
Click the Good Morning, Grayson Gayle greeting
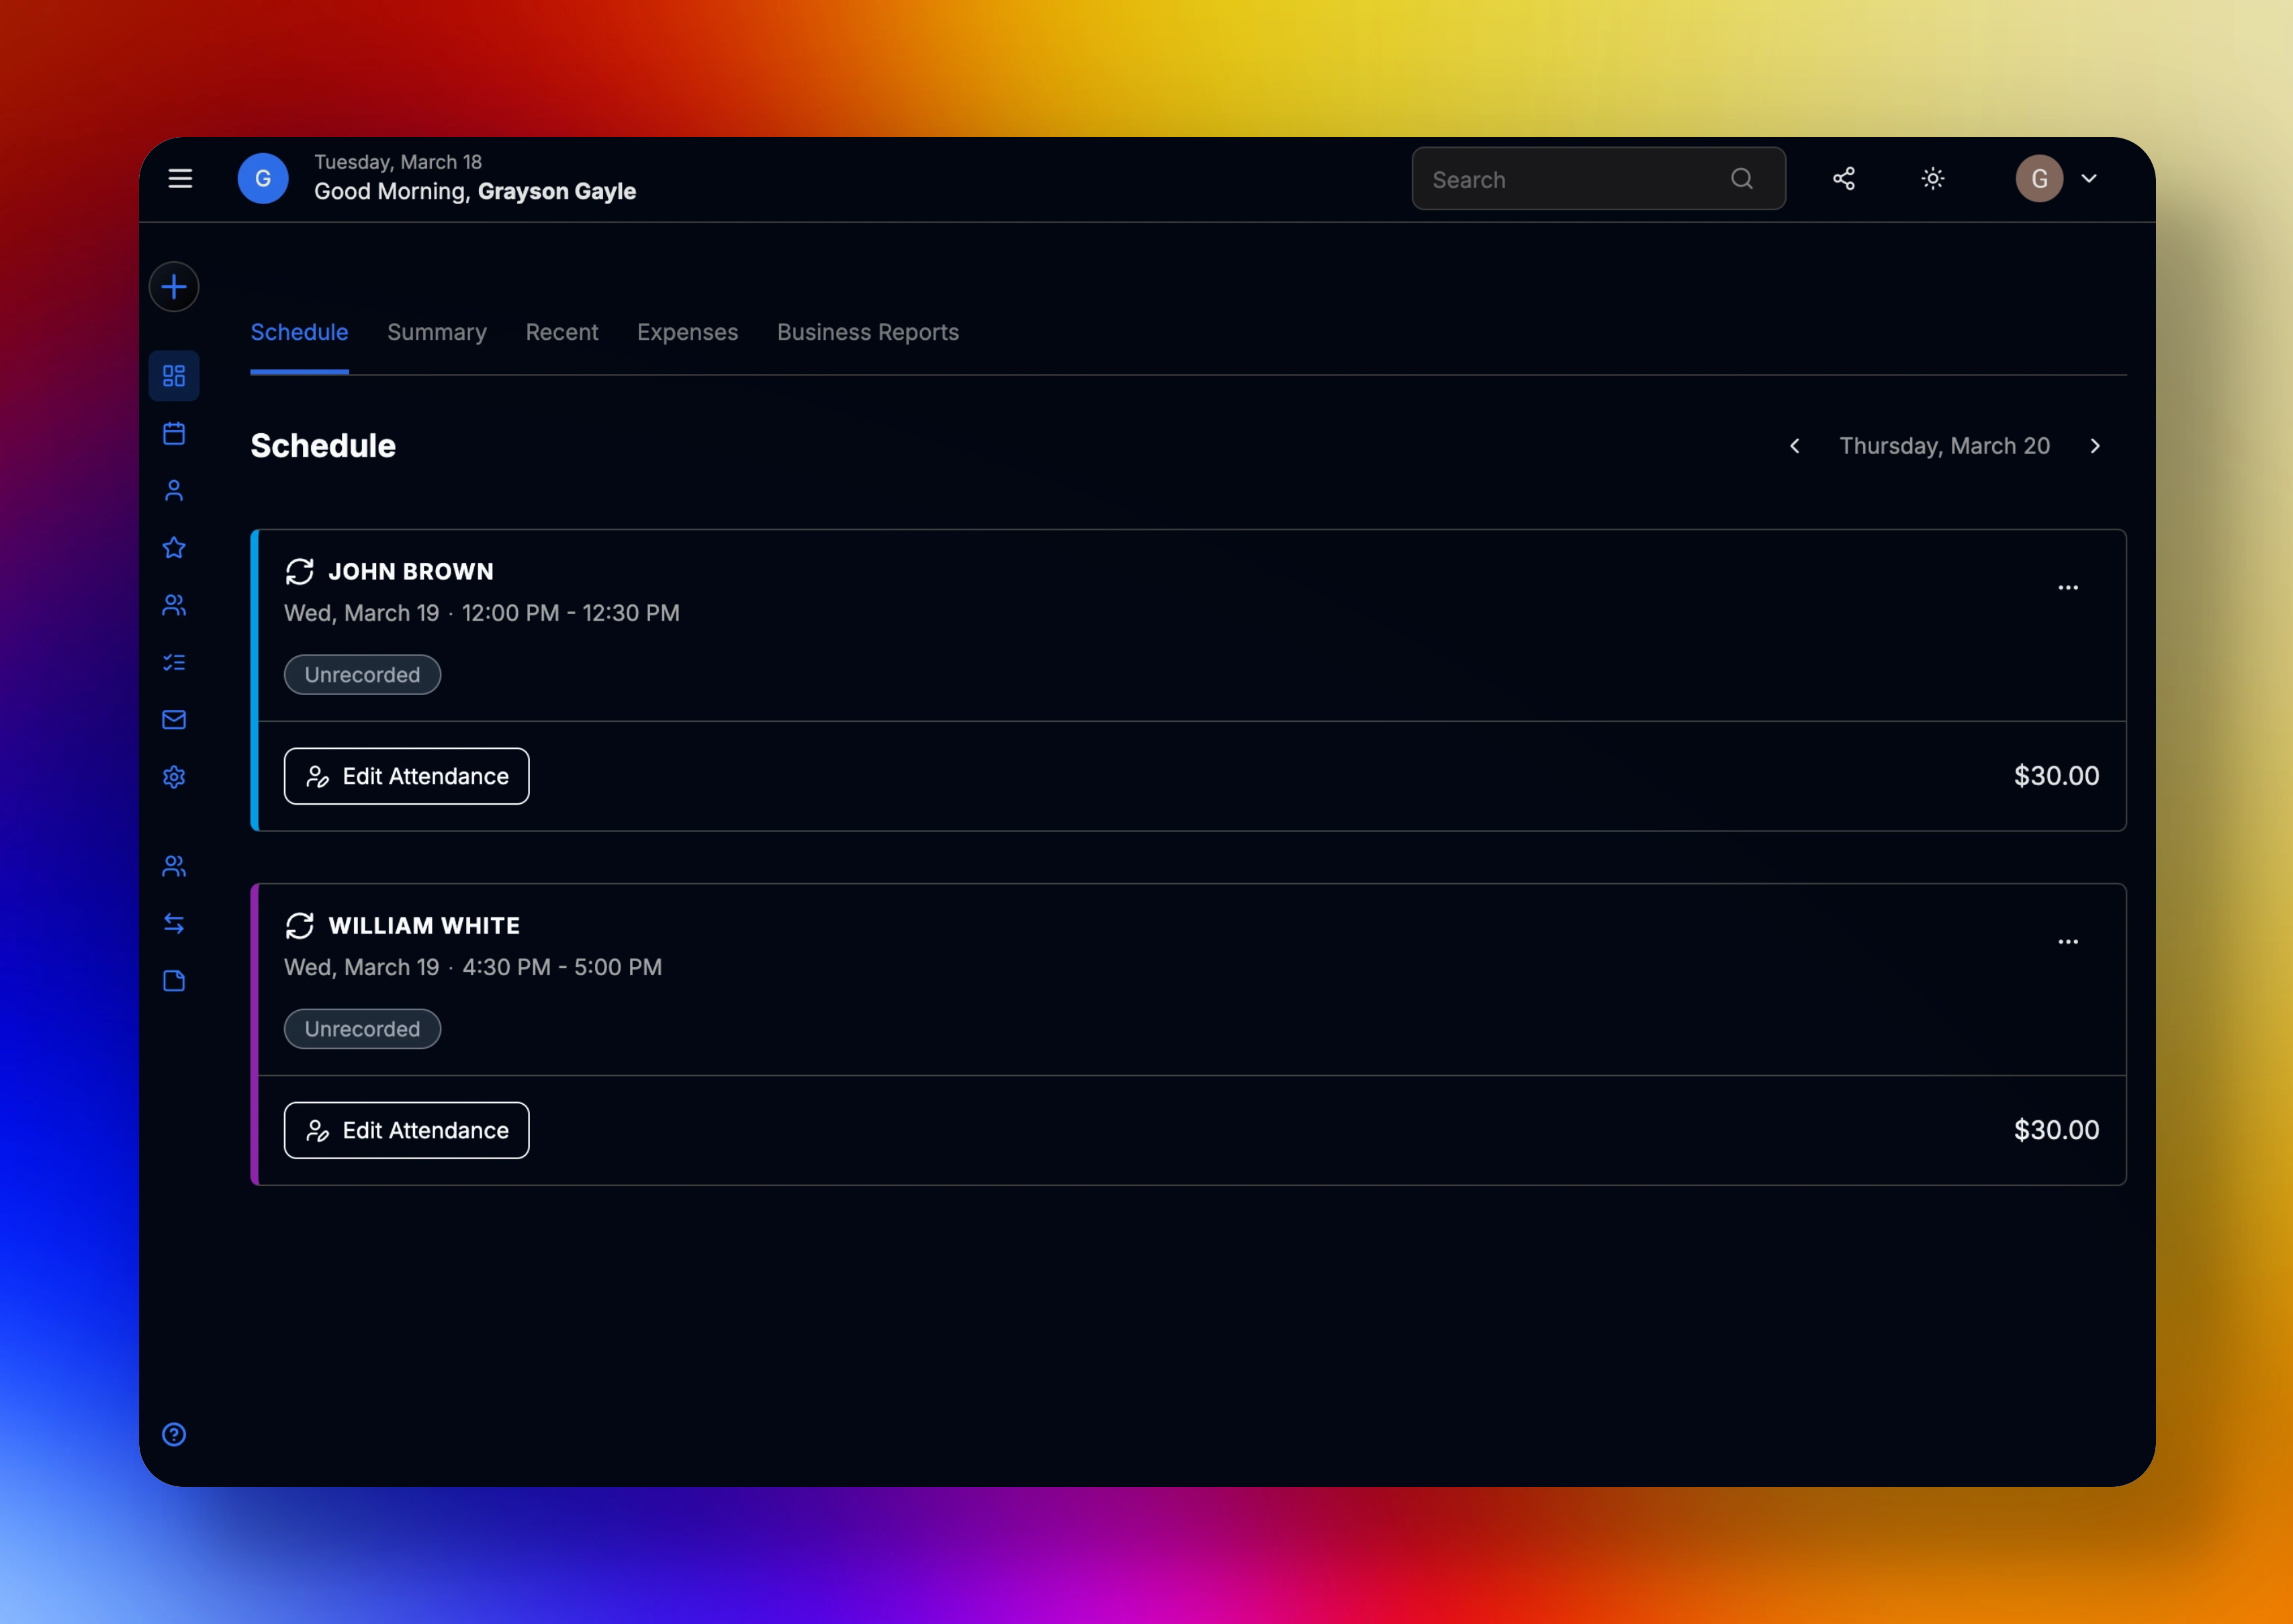(x=475, y=191)
